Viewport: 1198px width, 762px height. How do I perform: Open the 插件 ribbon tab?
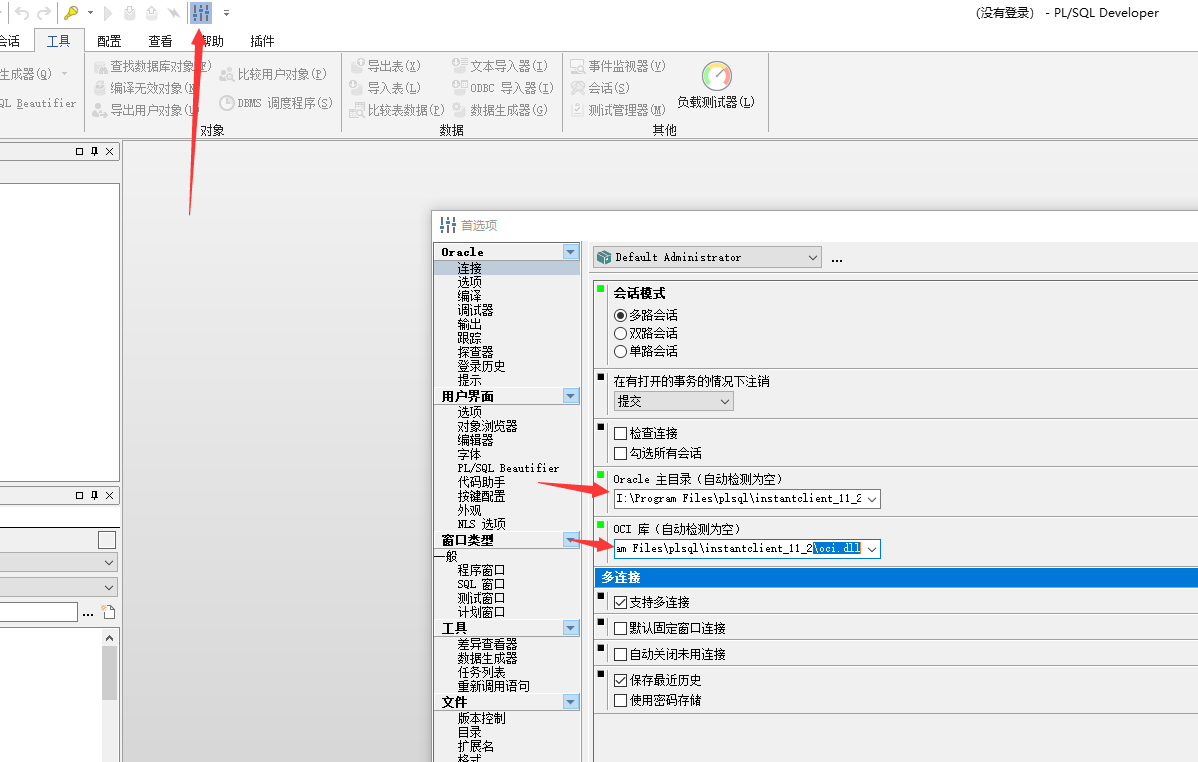[262, 41]
